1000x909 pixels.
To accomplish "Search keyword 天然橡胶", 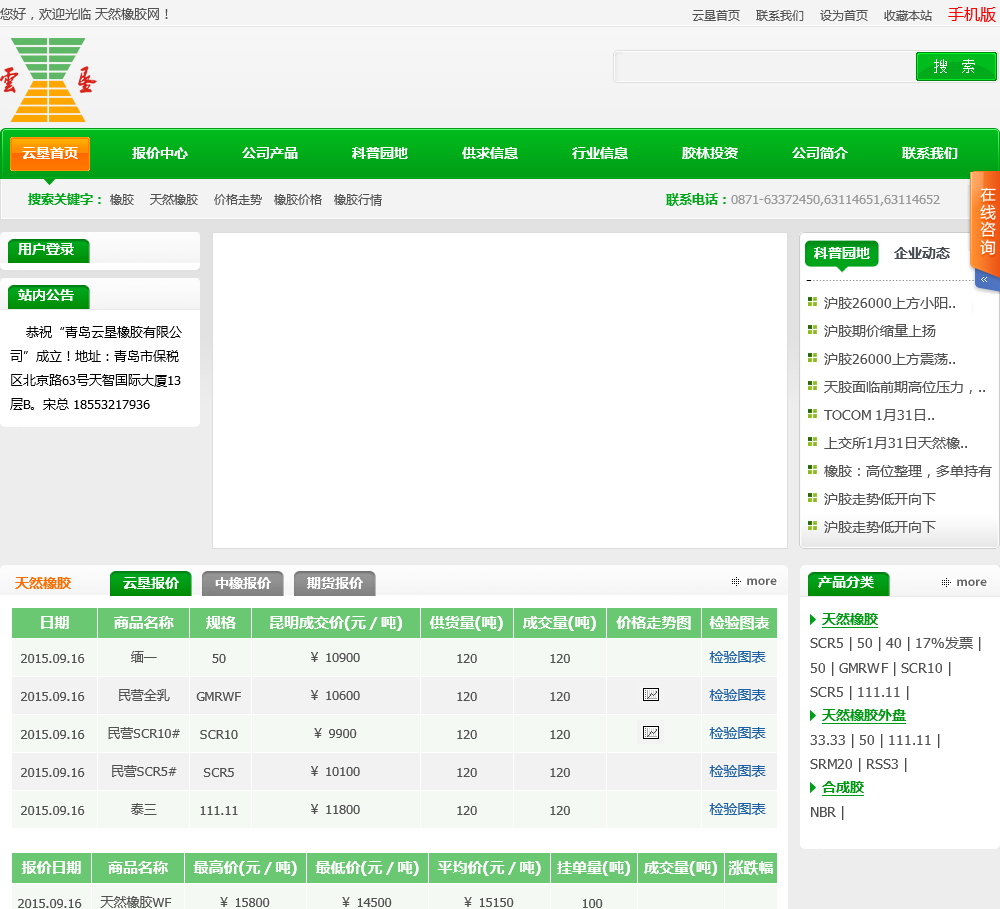I will (173, 200).
